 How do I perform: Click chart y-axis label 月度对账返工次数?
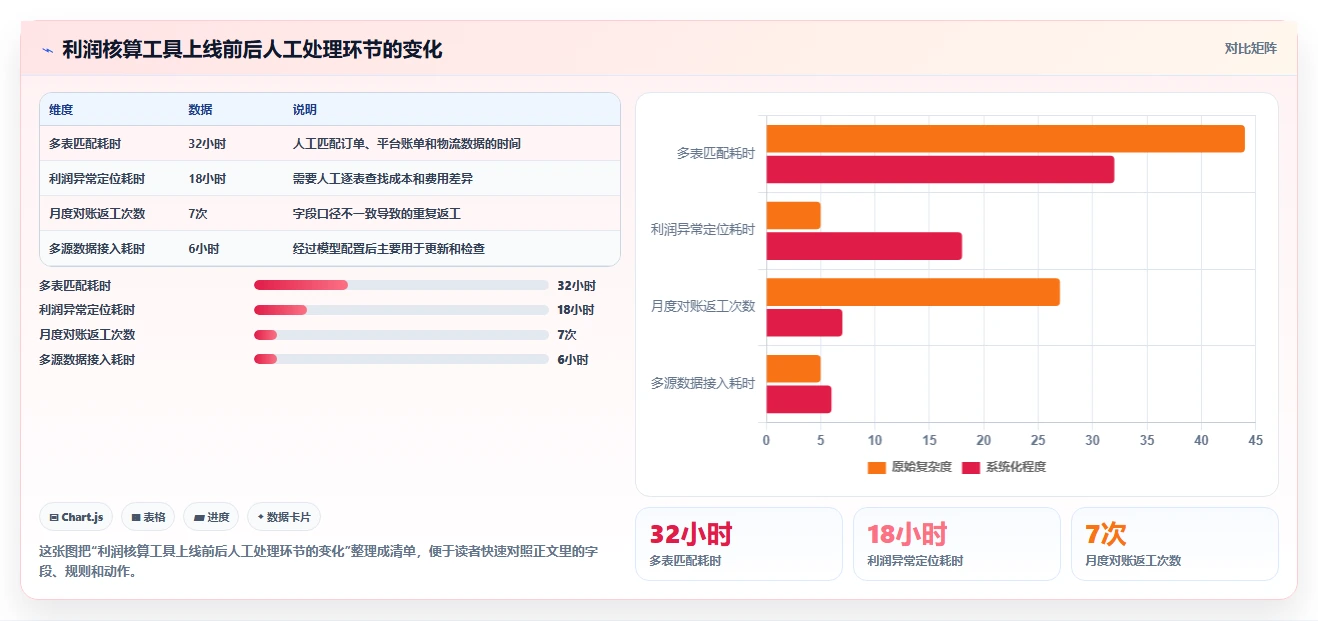click(704, 307)
